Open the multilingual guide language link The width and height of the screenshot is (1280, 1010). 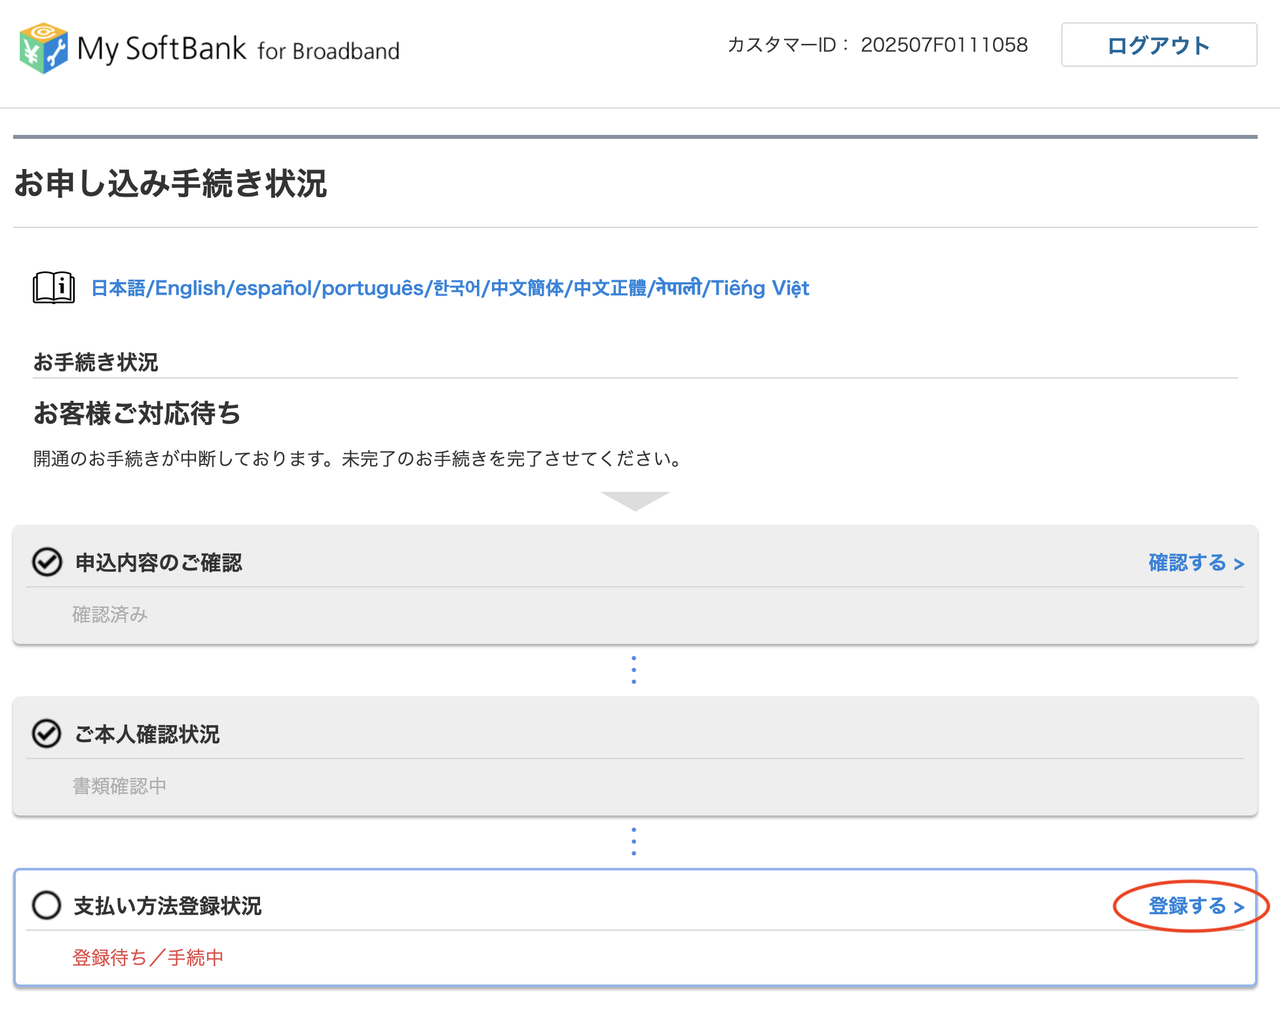click(450, 288)
